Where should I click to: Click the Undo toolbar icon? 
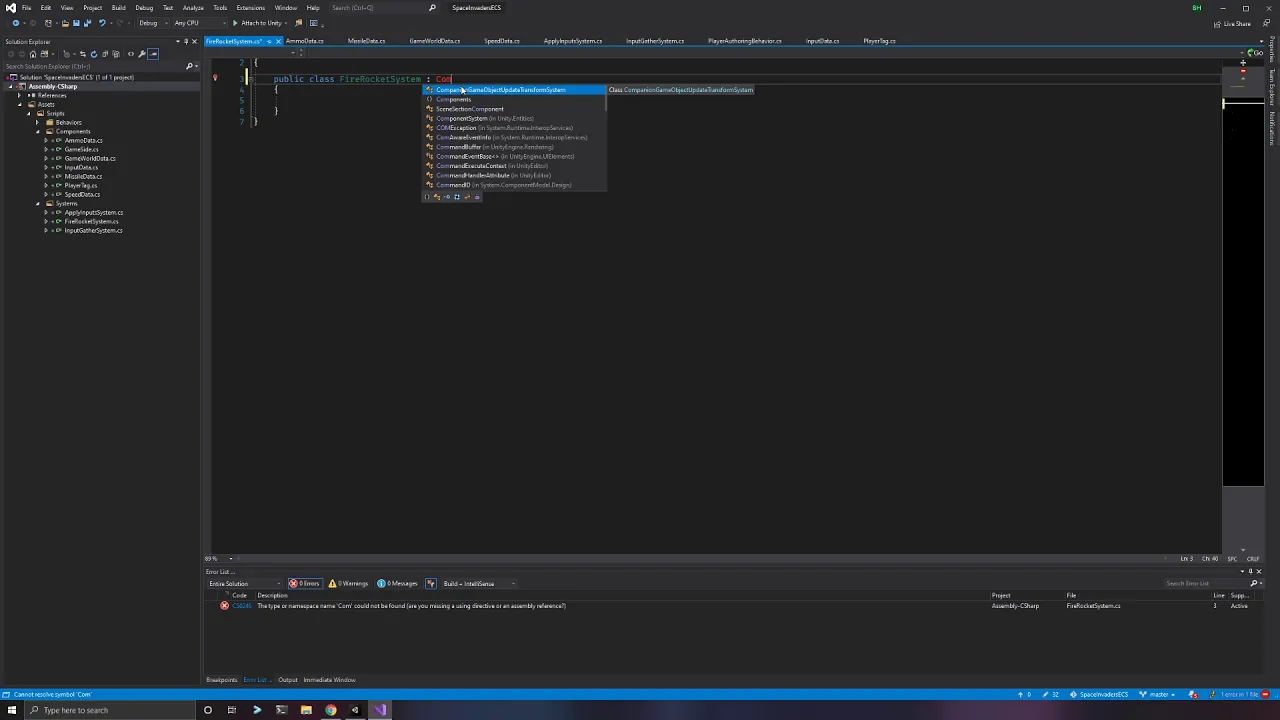pyautogui.click(x=102, y=23)
